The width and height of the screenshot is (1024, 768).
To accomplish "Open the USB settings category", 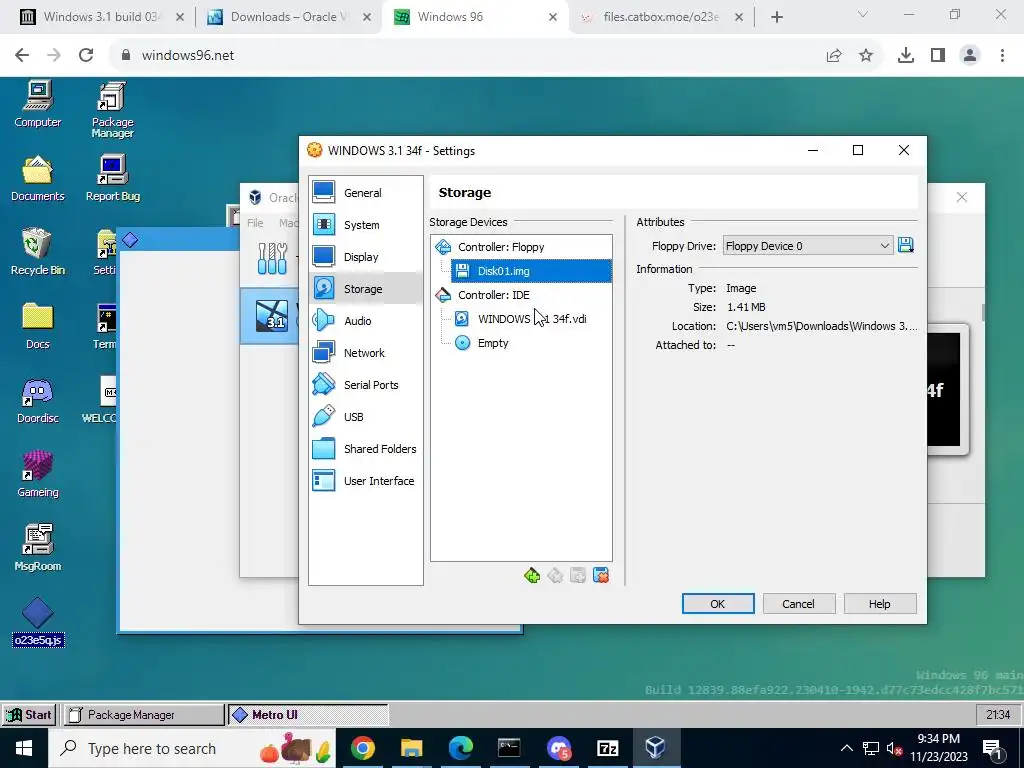I will pyautogui.click(x=366, y=417).
